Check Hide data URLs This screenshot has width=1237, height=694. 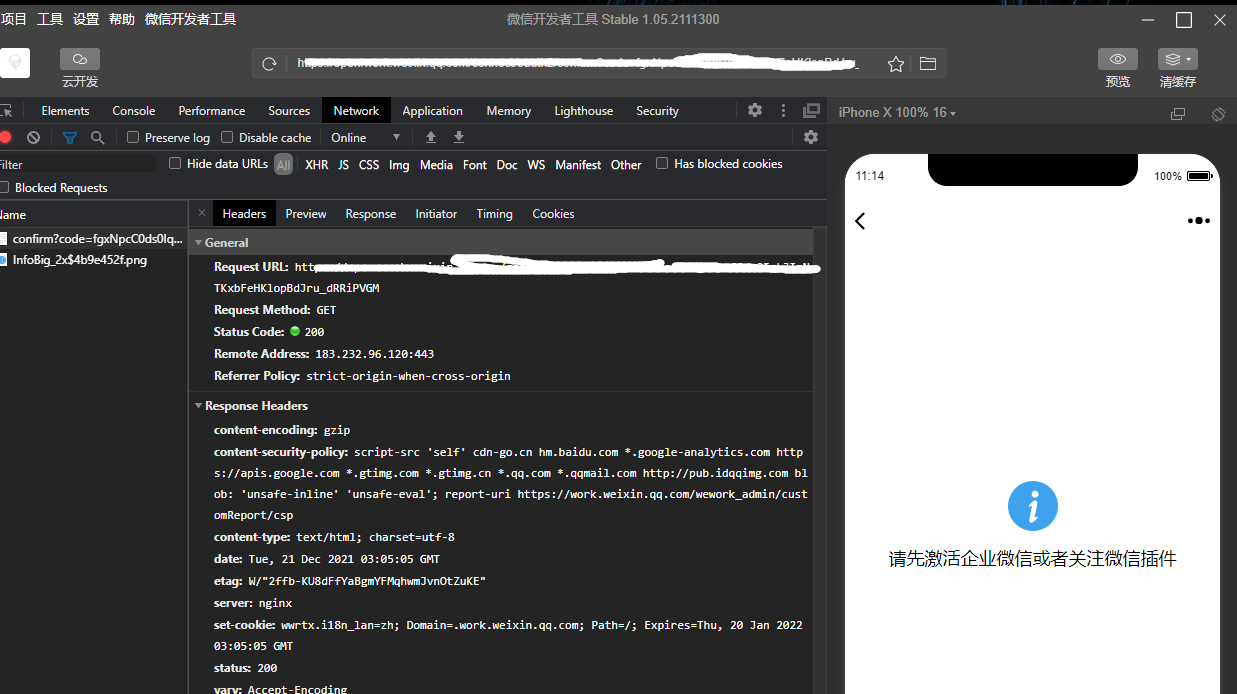175,163
